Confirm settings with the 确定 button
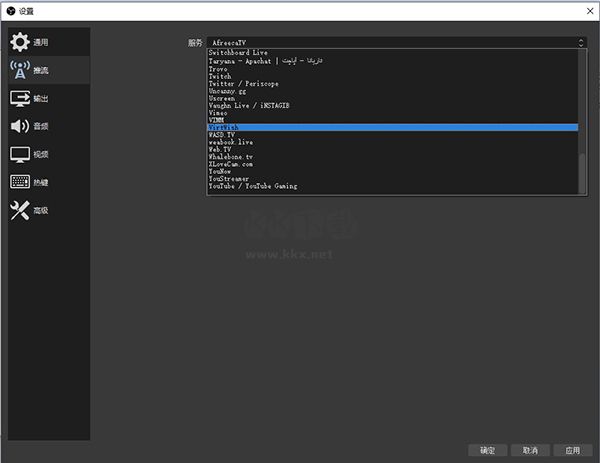This screenshot has width=600, height=463. [488, 450]
